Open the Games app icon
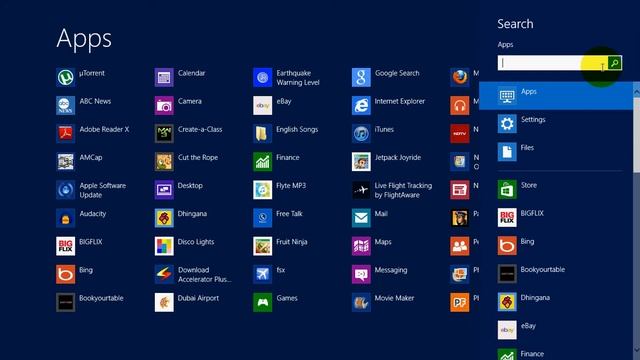This screenshot has height=360, width=640. [x=262, y=302]
